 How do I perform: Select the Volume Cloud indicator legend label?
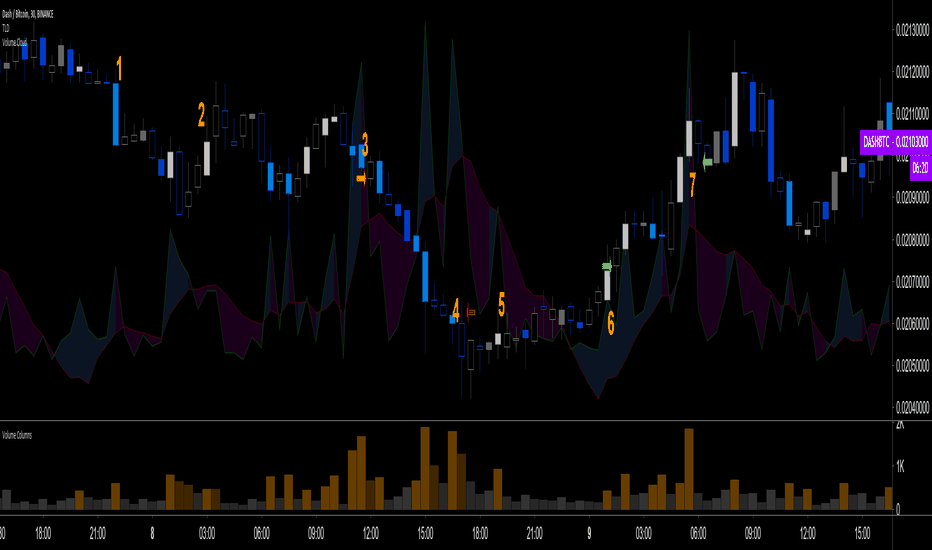click(14, 42)
